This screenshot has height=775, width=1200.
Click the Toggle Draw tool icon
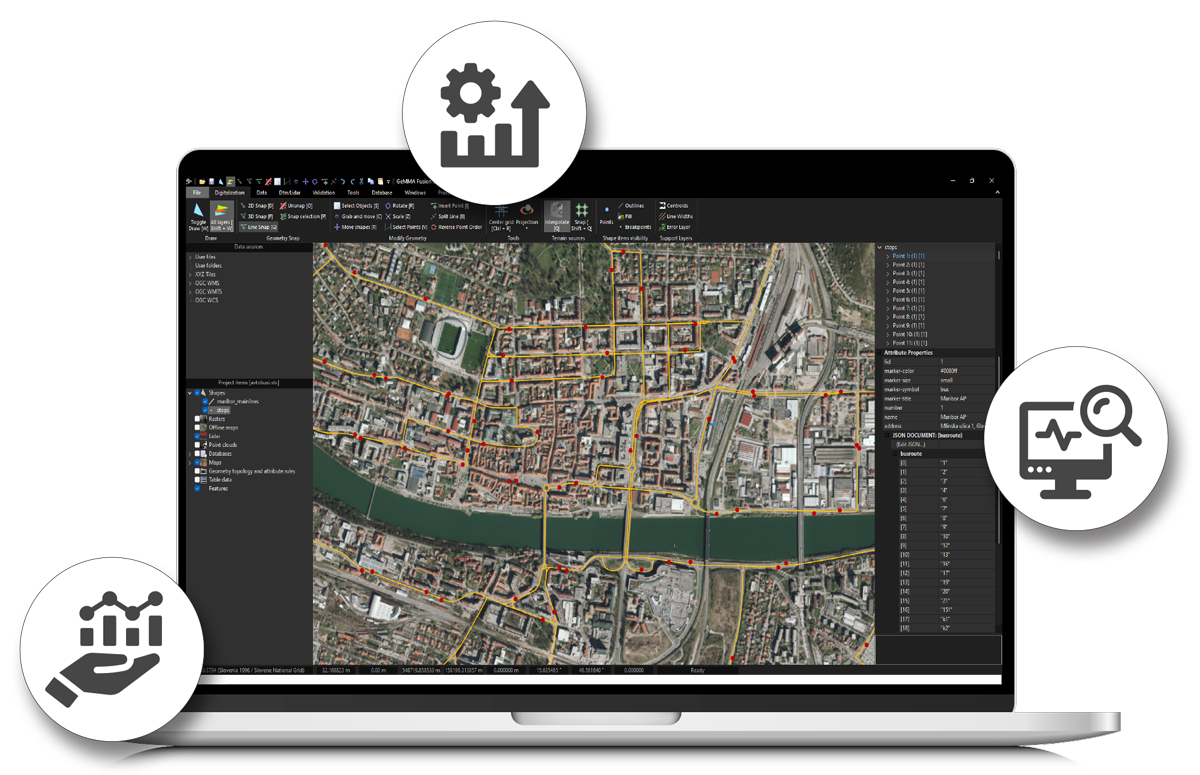197,211
